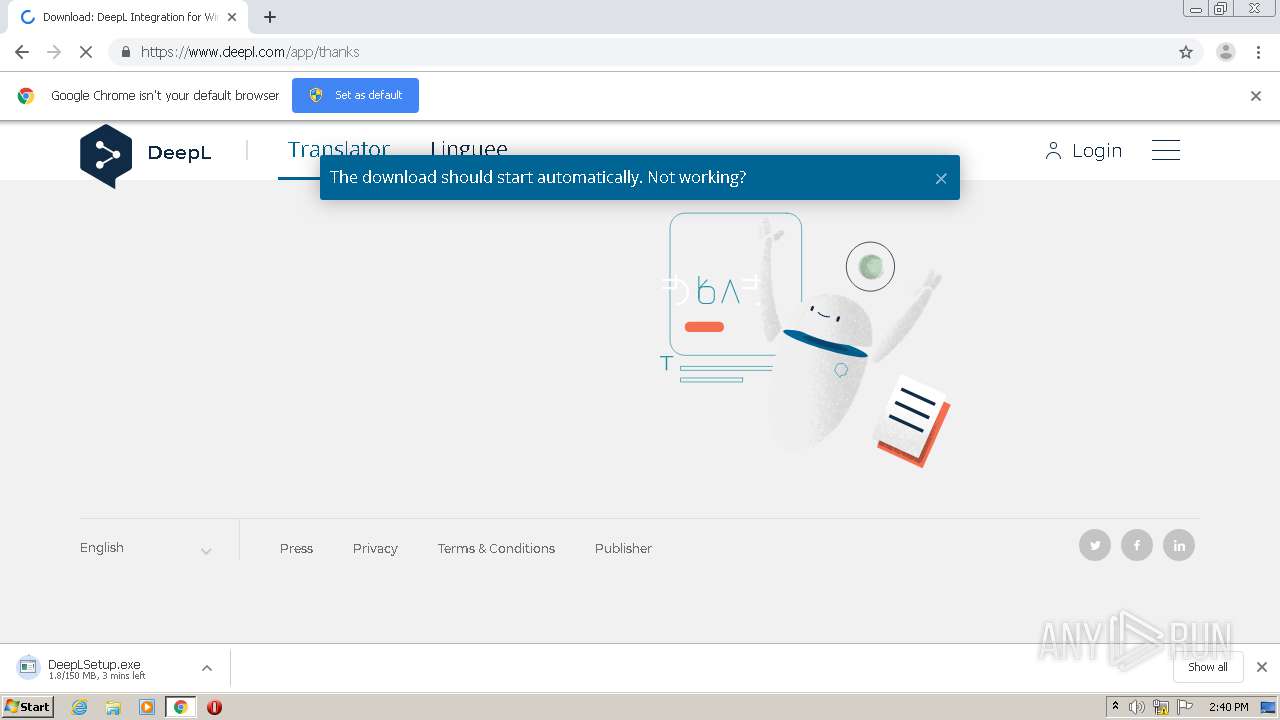
Task: Open the Chrome profile avatar
Action: [1225, 52]
